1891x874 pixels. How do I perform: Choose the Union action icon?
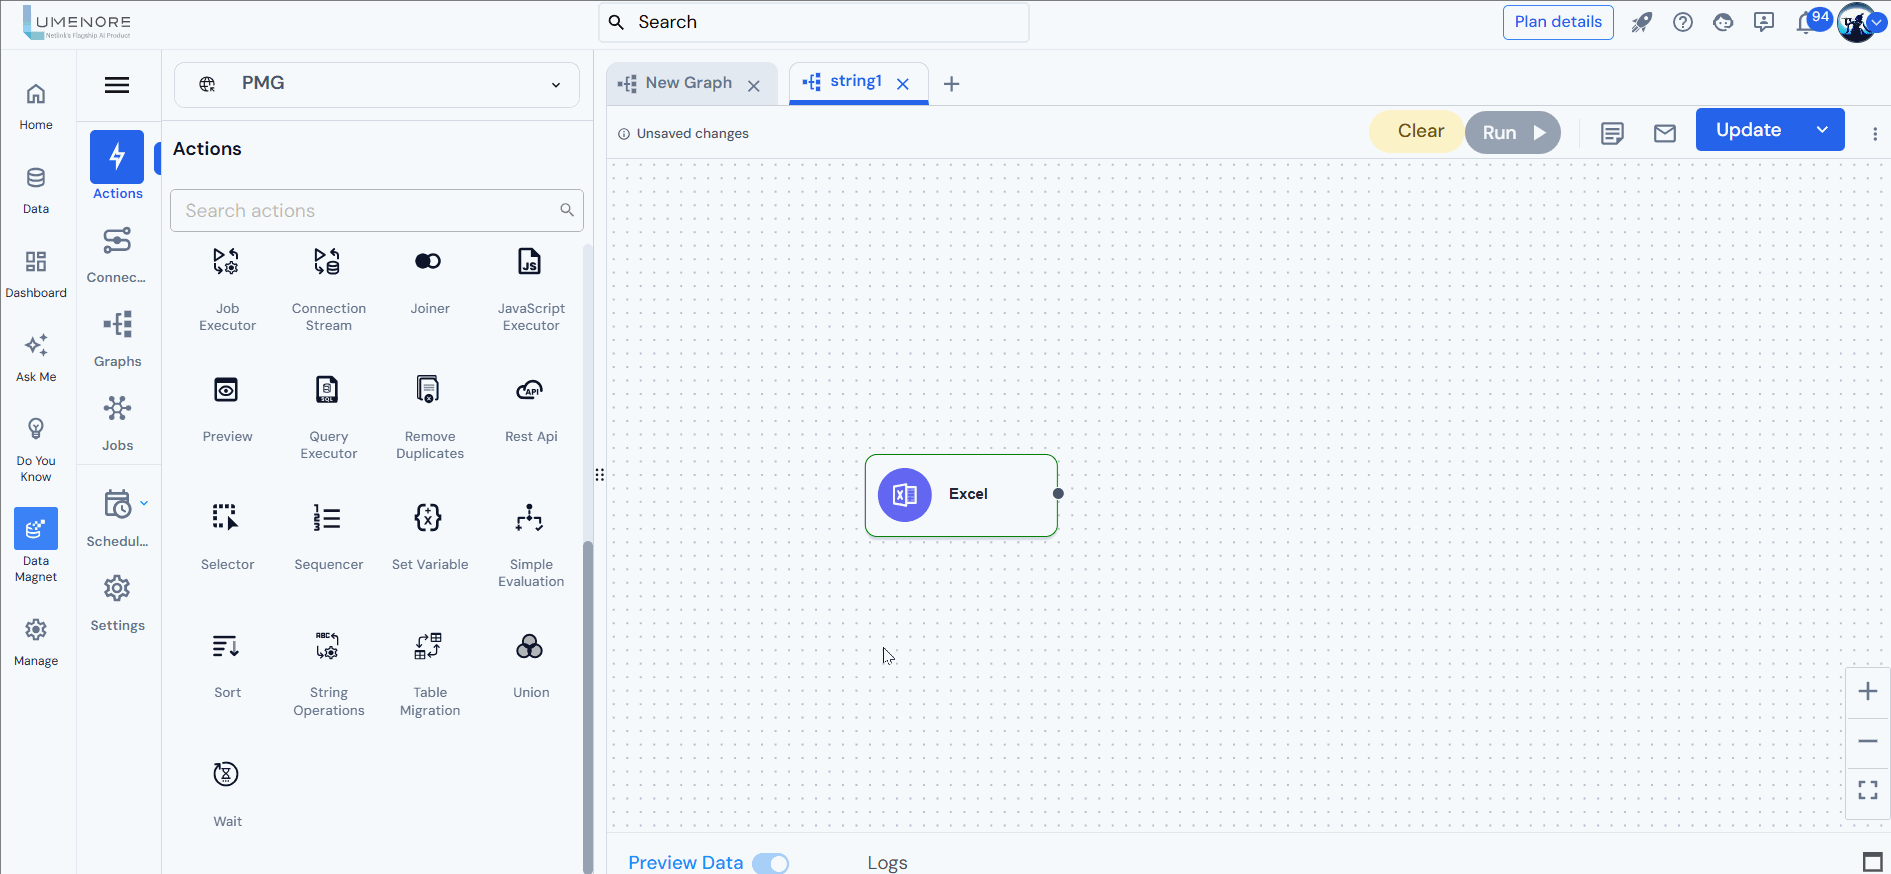(x=530, y=648)
